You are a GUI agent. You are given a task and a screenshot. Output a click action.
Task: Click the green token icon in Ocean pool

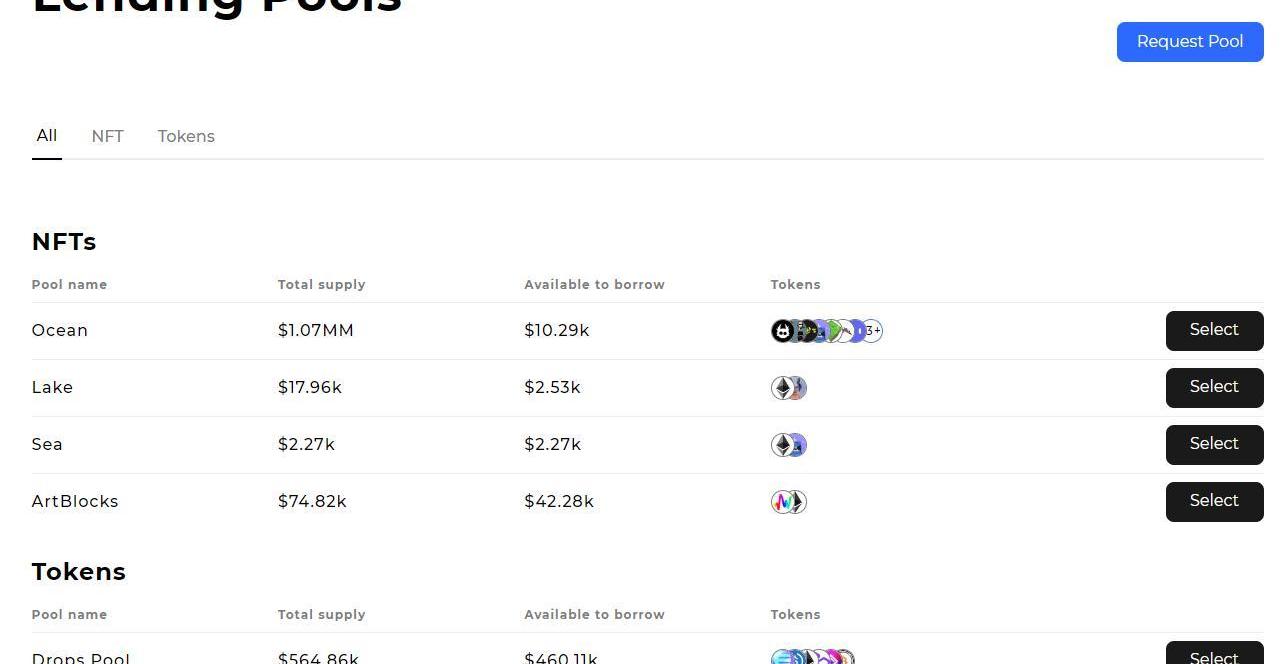point(832,331)
